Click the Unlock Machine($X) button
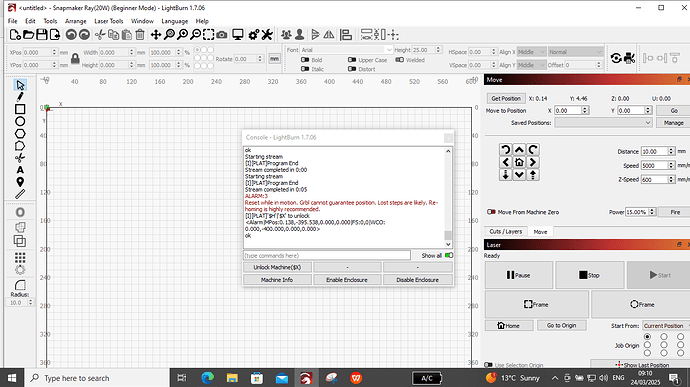 pyautogui.click(x=277, y=267)
